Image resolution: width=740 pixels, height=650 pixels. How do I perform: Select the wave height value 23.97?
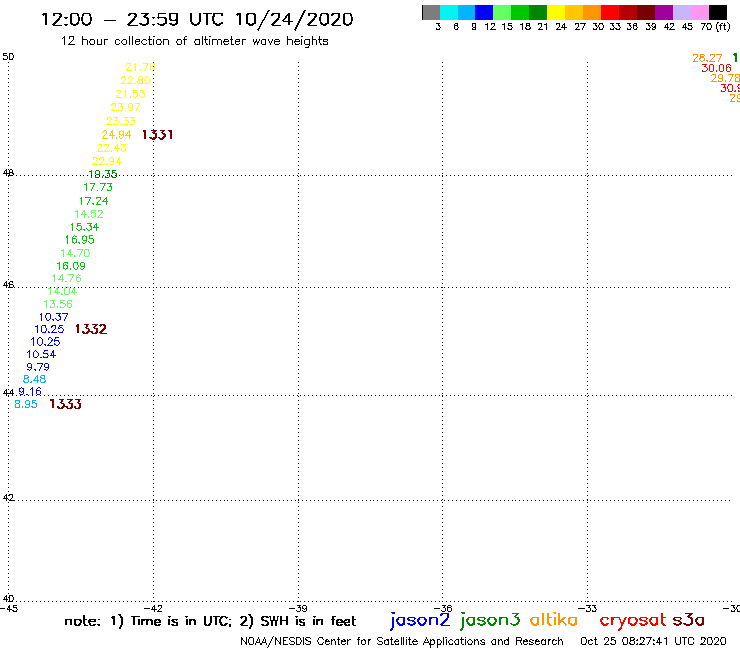126,107
